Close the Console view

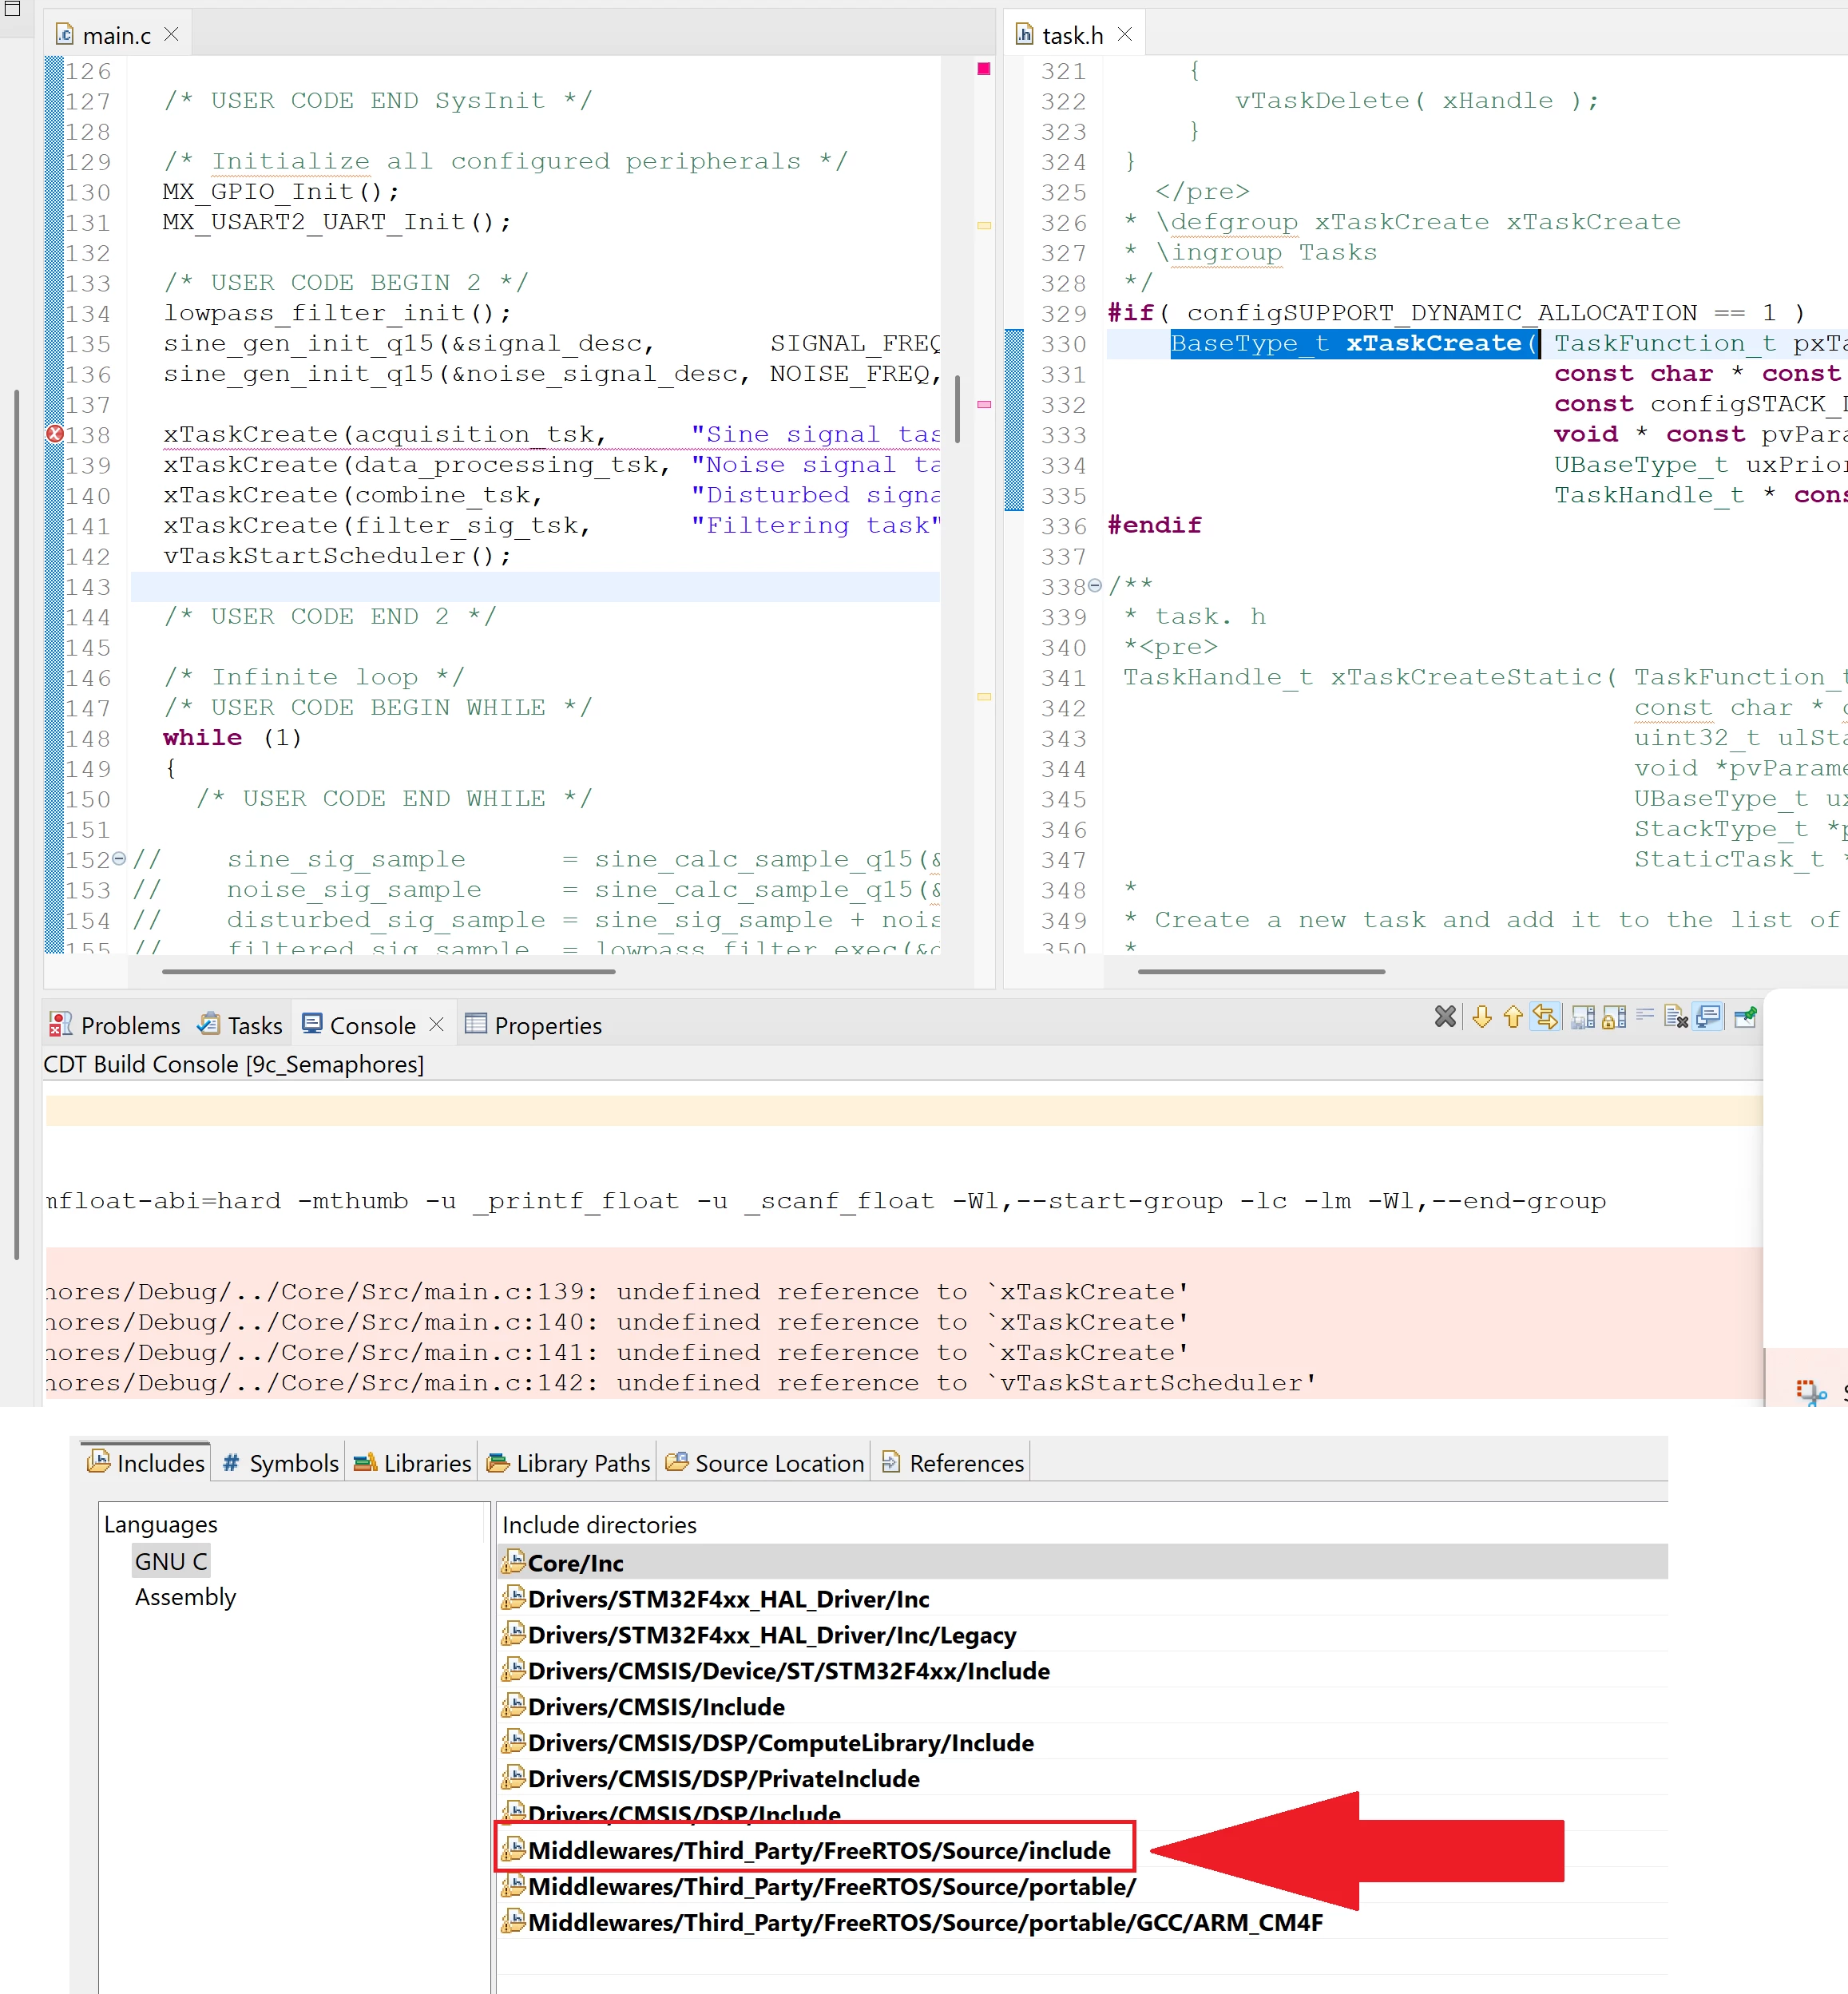(x=436, y=1024)
